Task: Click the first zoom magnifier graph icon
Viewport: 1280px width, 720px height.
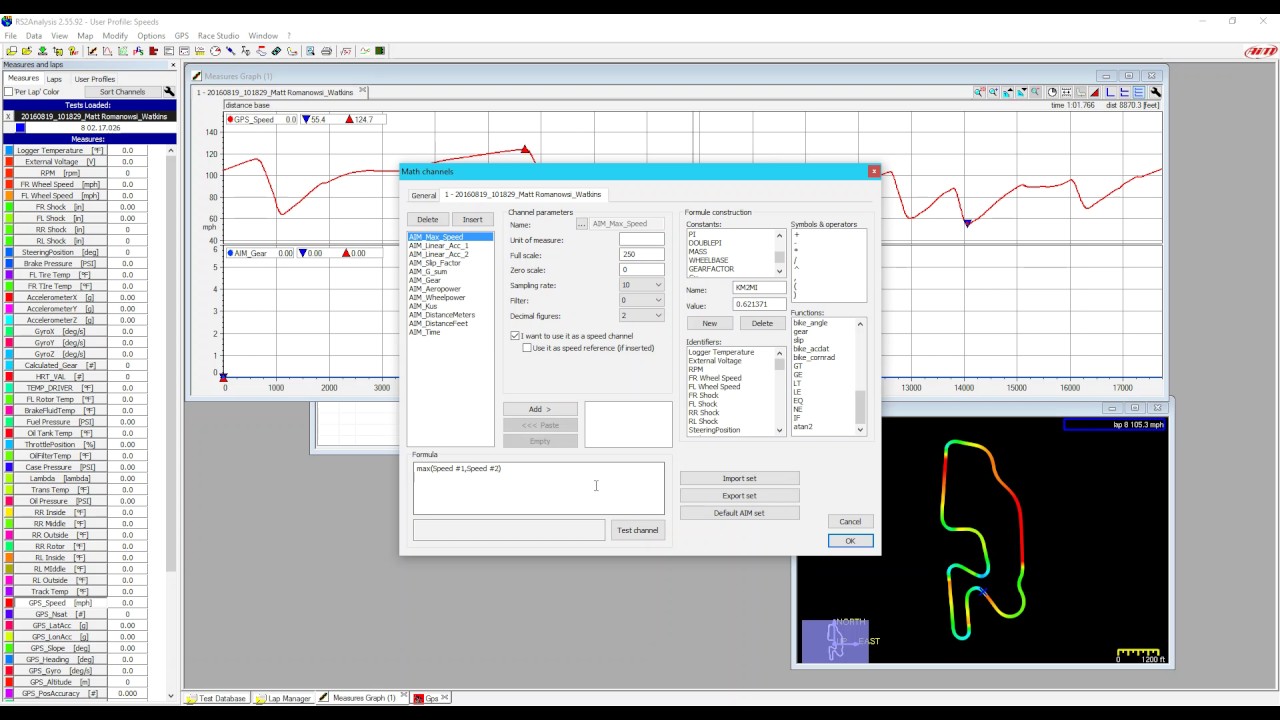Action: tap(979, 92)
